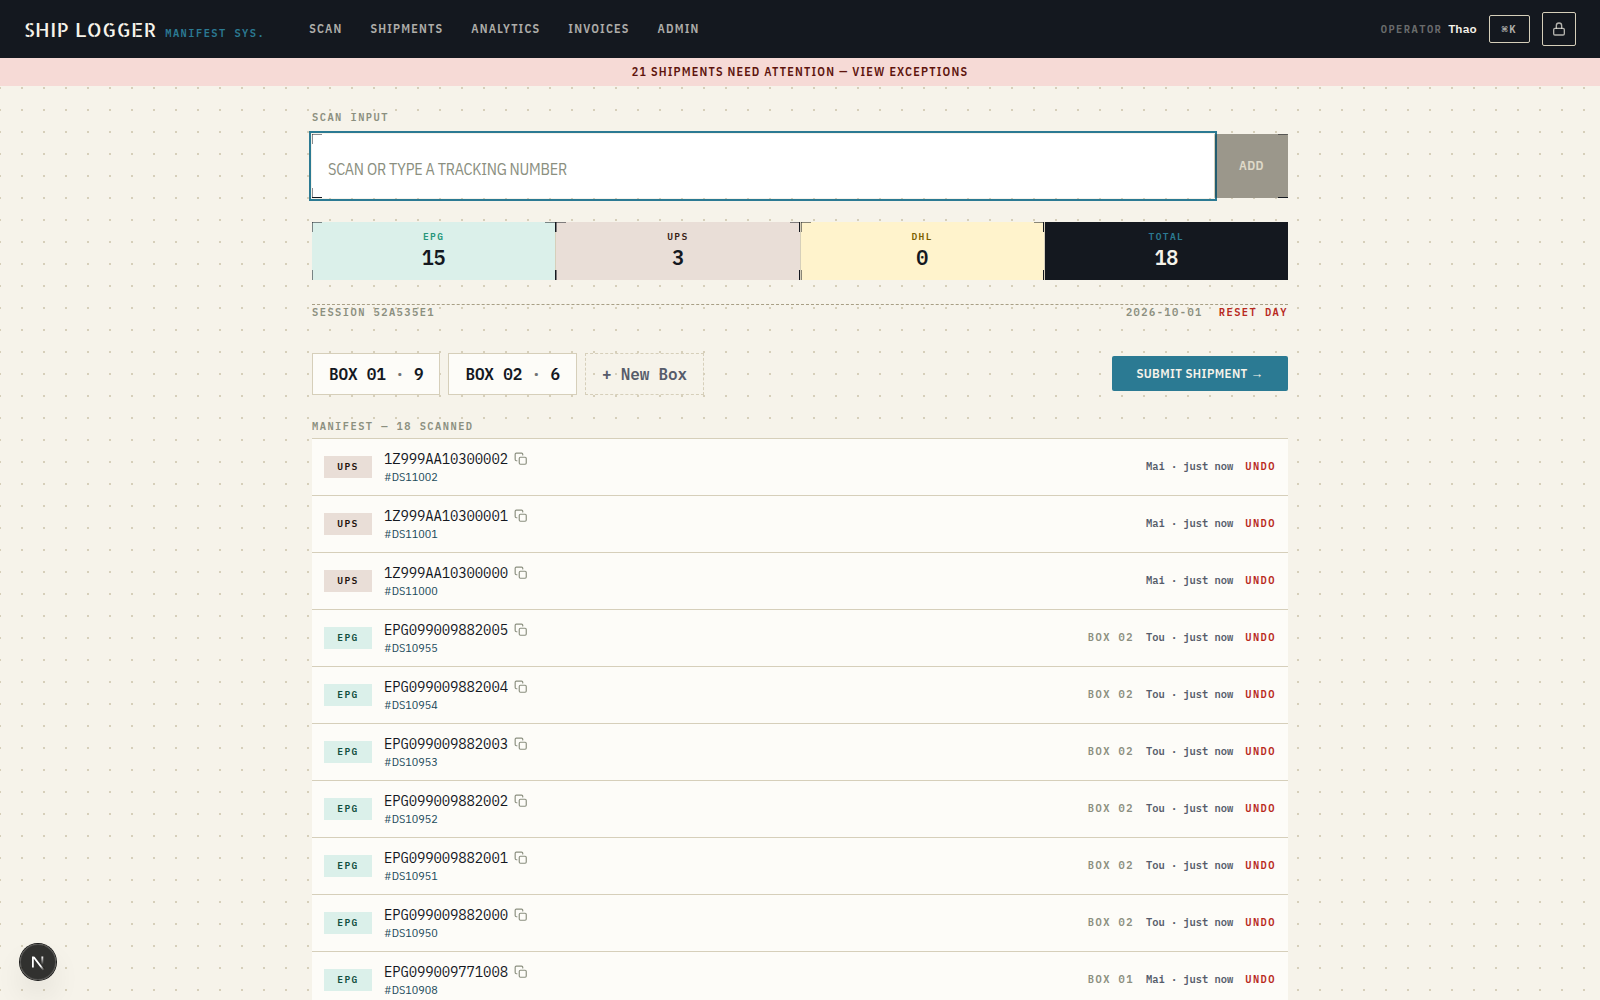Copy tracking number 1Z999AA10300000
Image resolution: width=1600 pixels, height=1000 pixels.
[521, 573]
